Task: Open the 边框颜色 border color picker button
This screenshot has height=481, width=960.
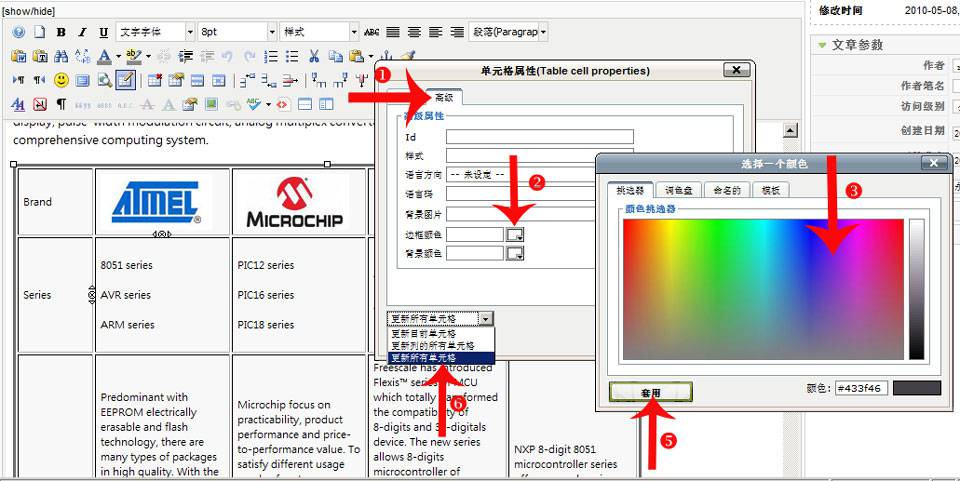Action: pos(515,234)
